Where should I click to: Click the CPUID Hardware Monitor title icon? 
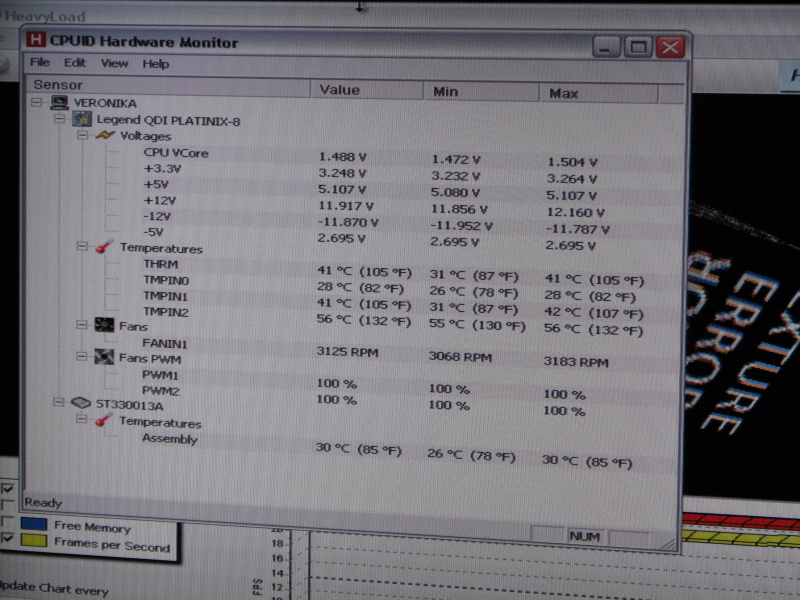tap(35, 39)
